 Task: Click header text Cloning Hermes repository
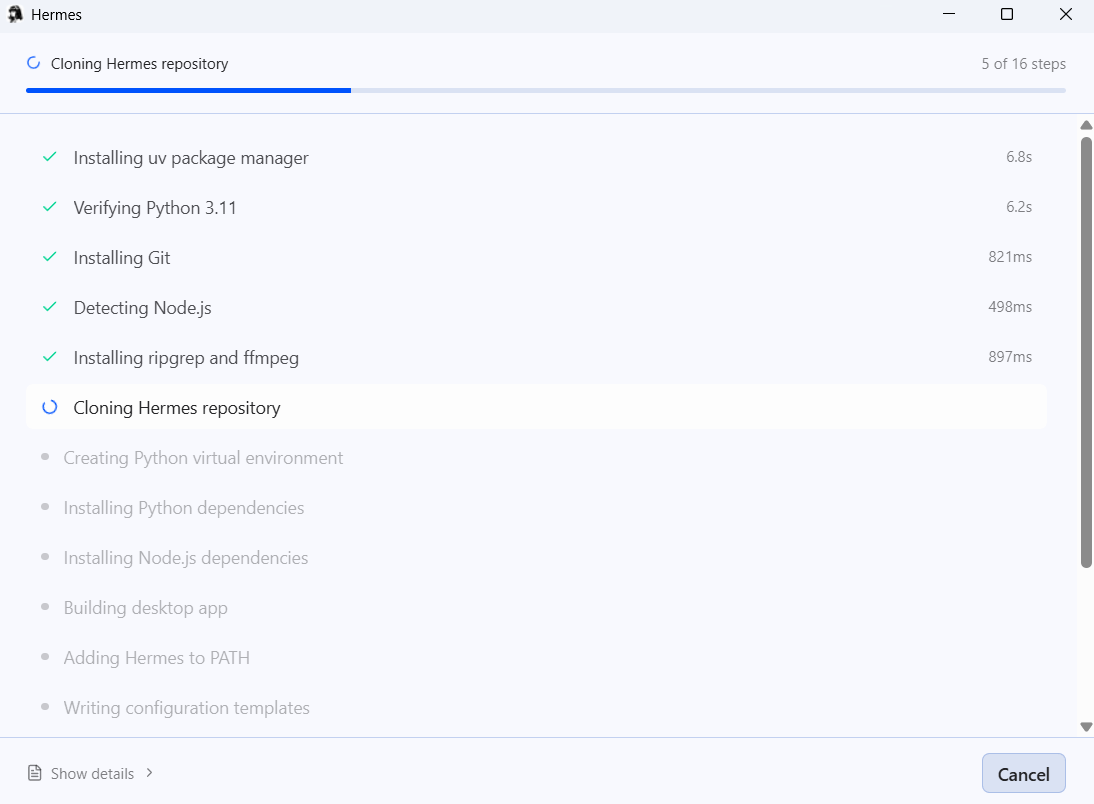(140, 64)
